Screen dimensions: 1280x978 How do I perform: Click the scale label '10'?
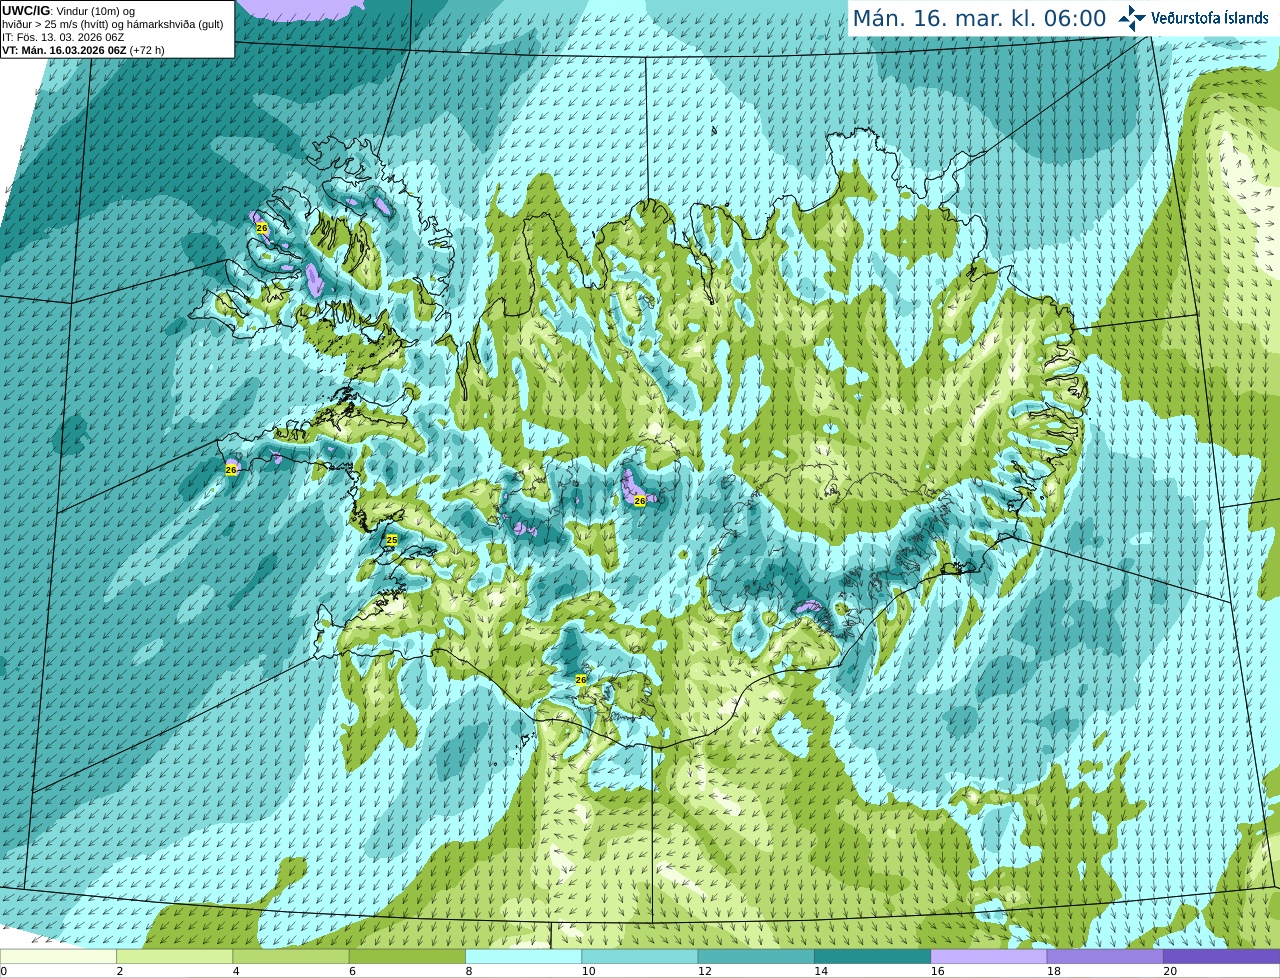tap(588, 971)
